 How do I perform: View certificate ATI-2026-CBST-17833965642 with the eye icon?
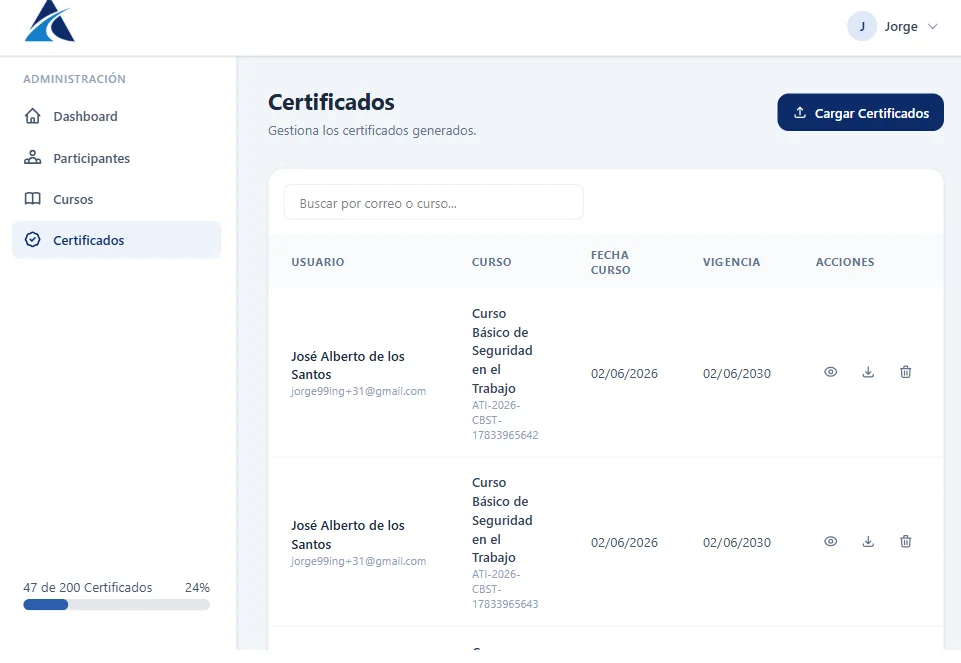[830, 372]
